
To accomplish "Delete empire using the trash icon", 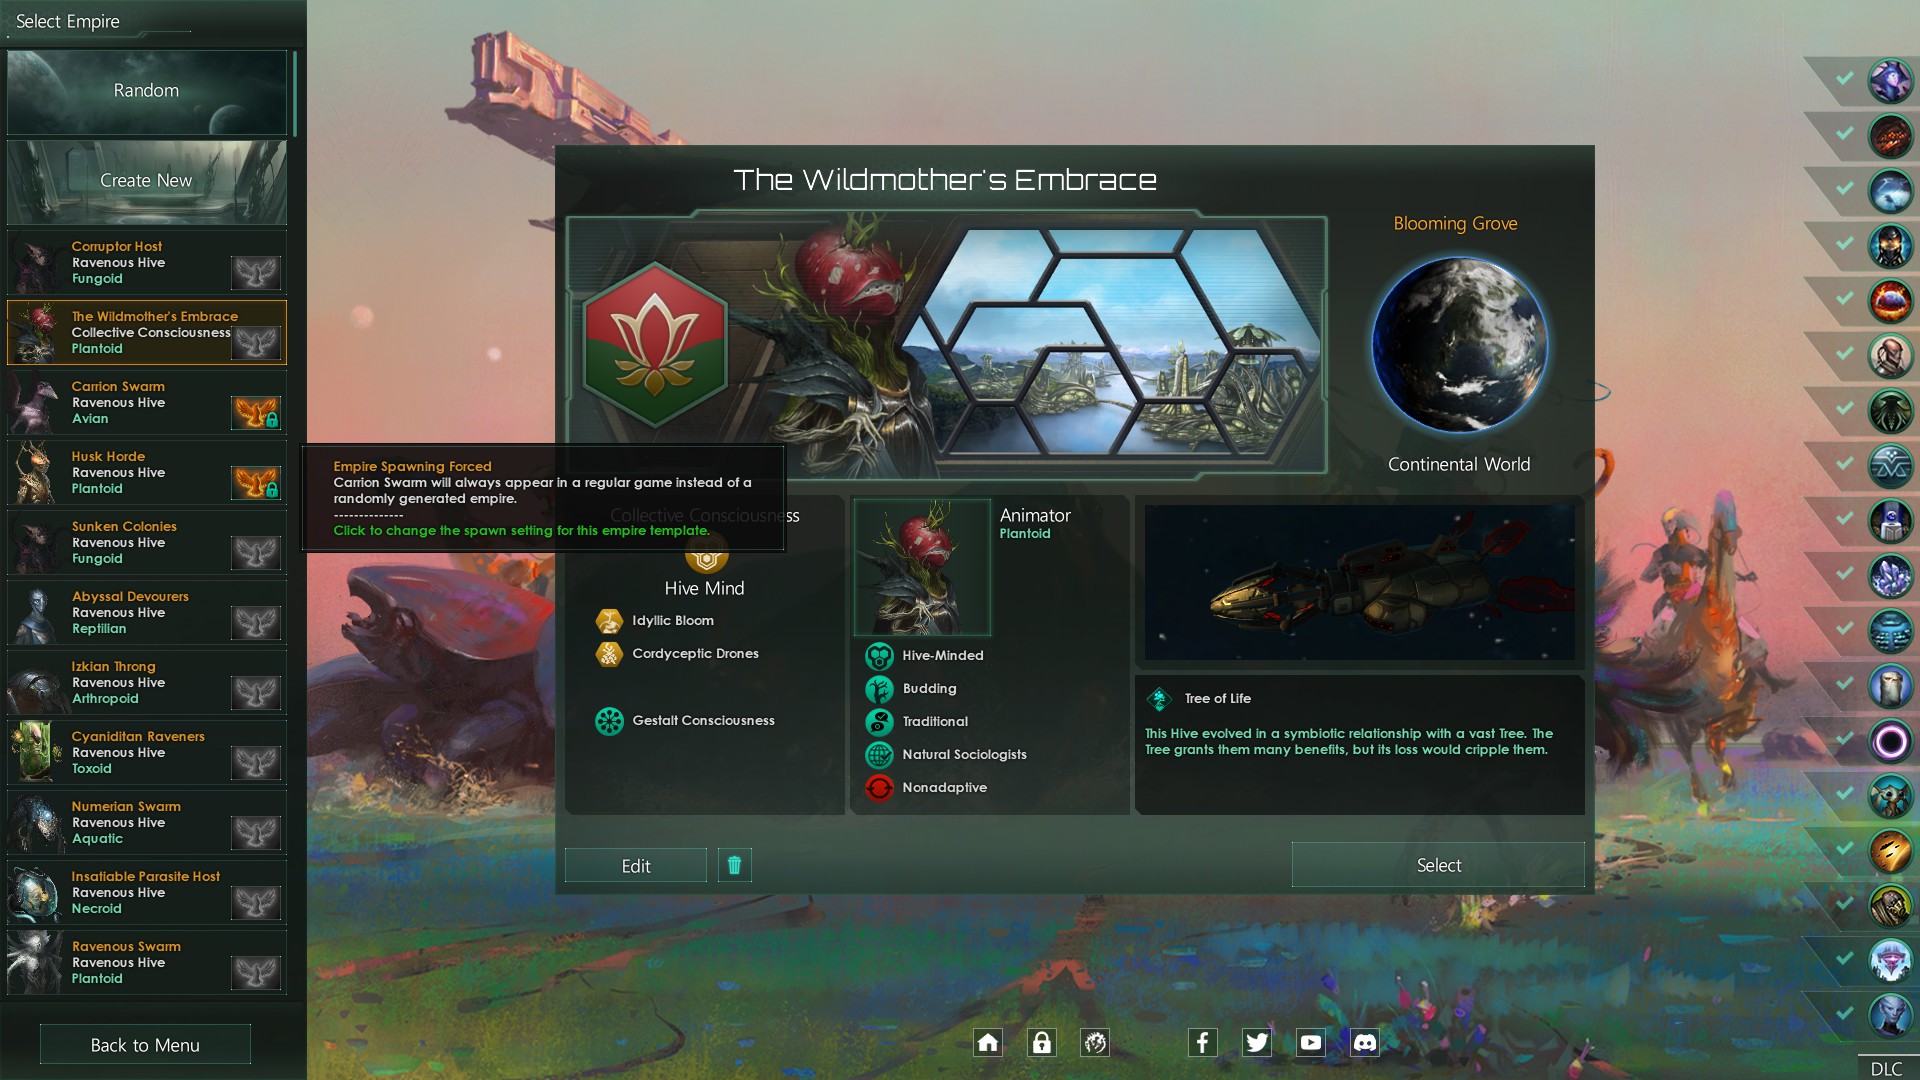I will pos(734,865).
